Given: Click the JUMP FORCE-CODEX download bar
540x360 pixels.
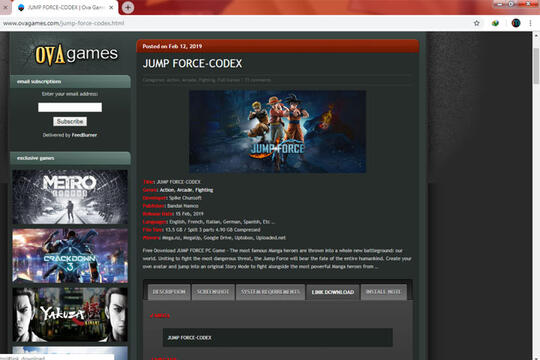Looking at the screenshot, I should coord(278,338).
